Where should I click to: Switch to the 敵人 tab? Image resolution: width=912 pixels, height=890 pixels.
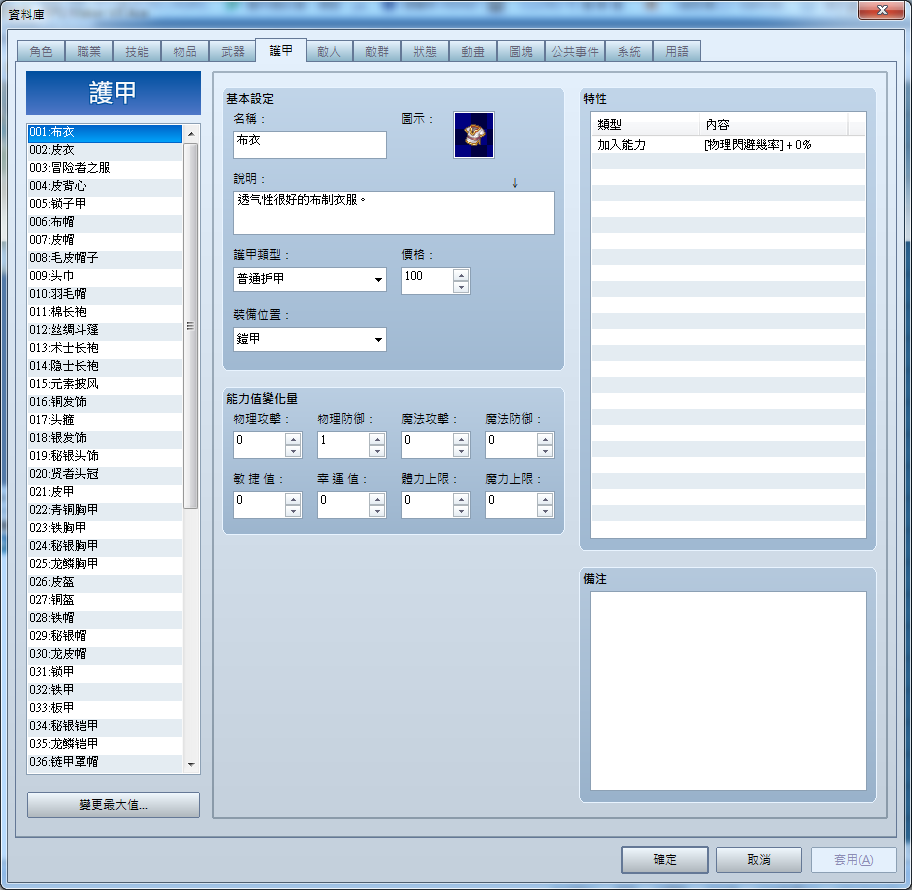329,51
